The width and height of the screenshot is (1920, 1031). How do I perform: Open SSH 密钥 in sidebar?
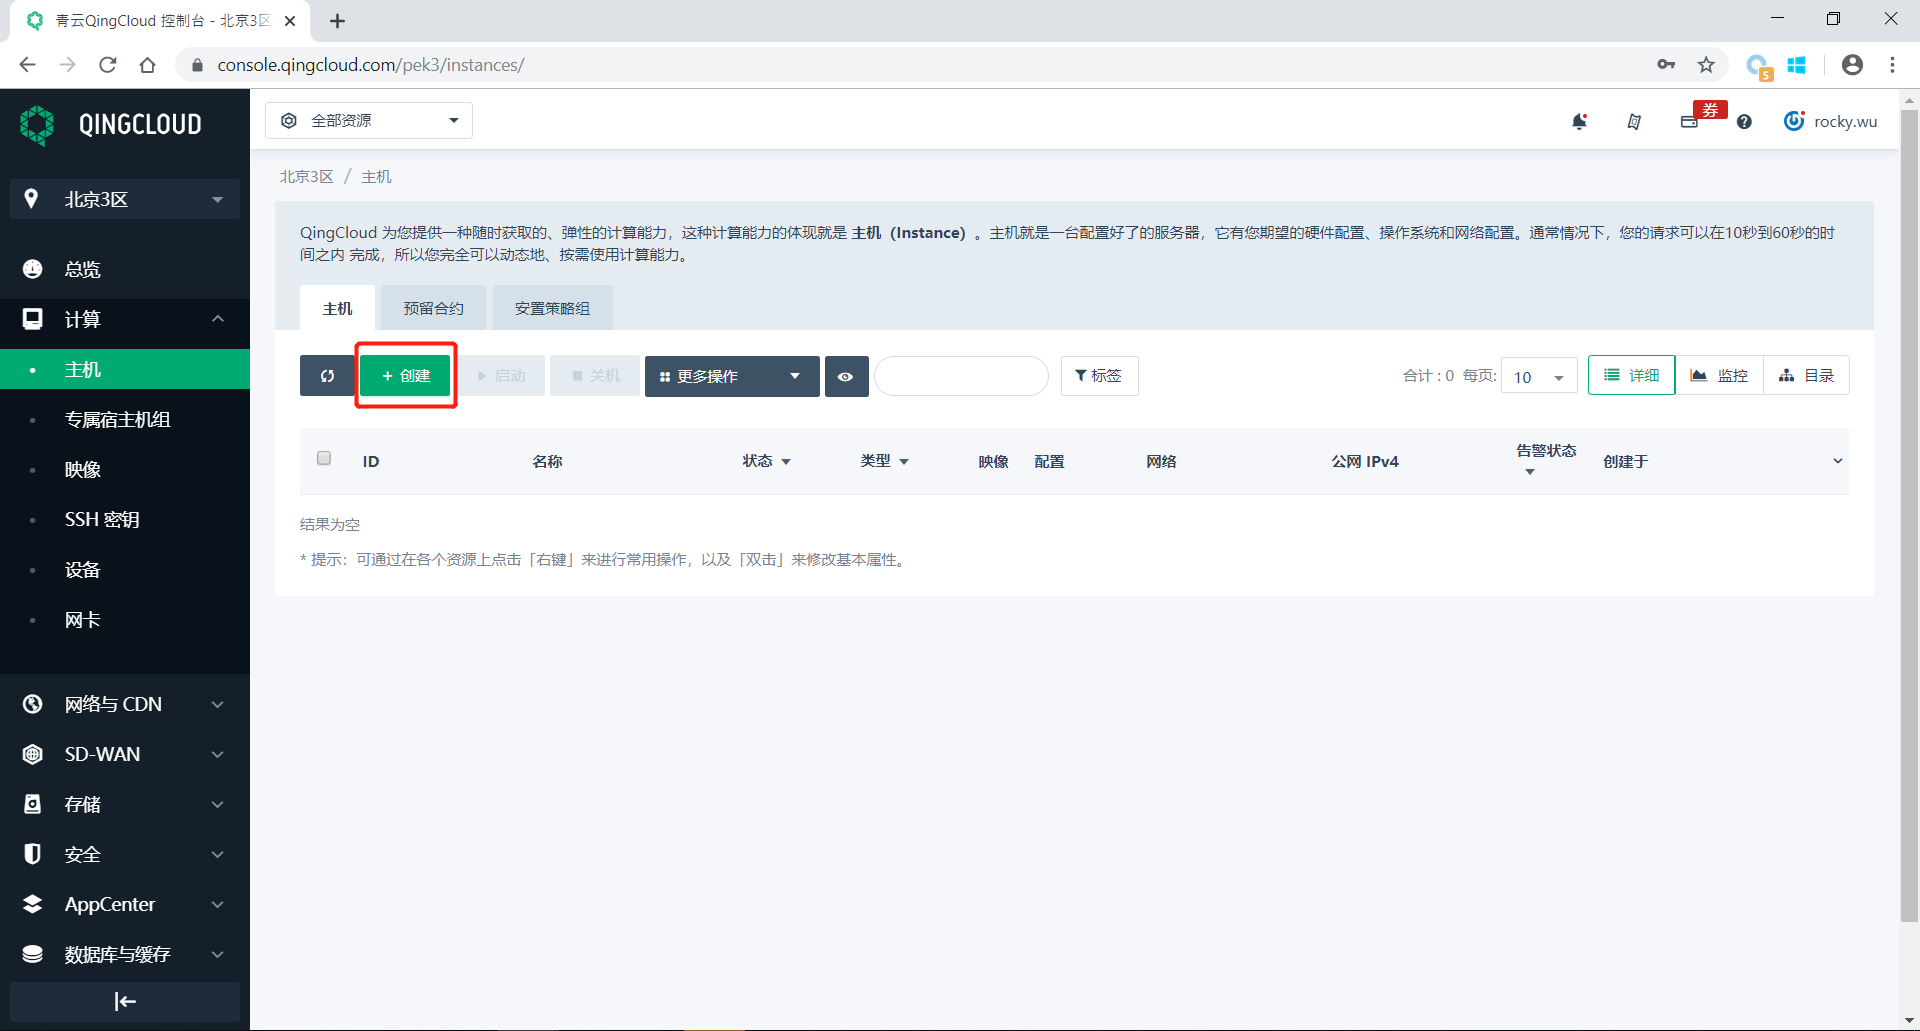125,519
